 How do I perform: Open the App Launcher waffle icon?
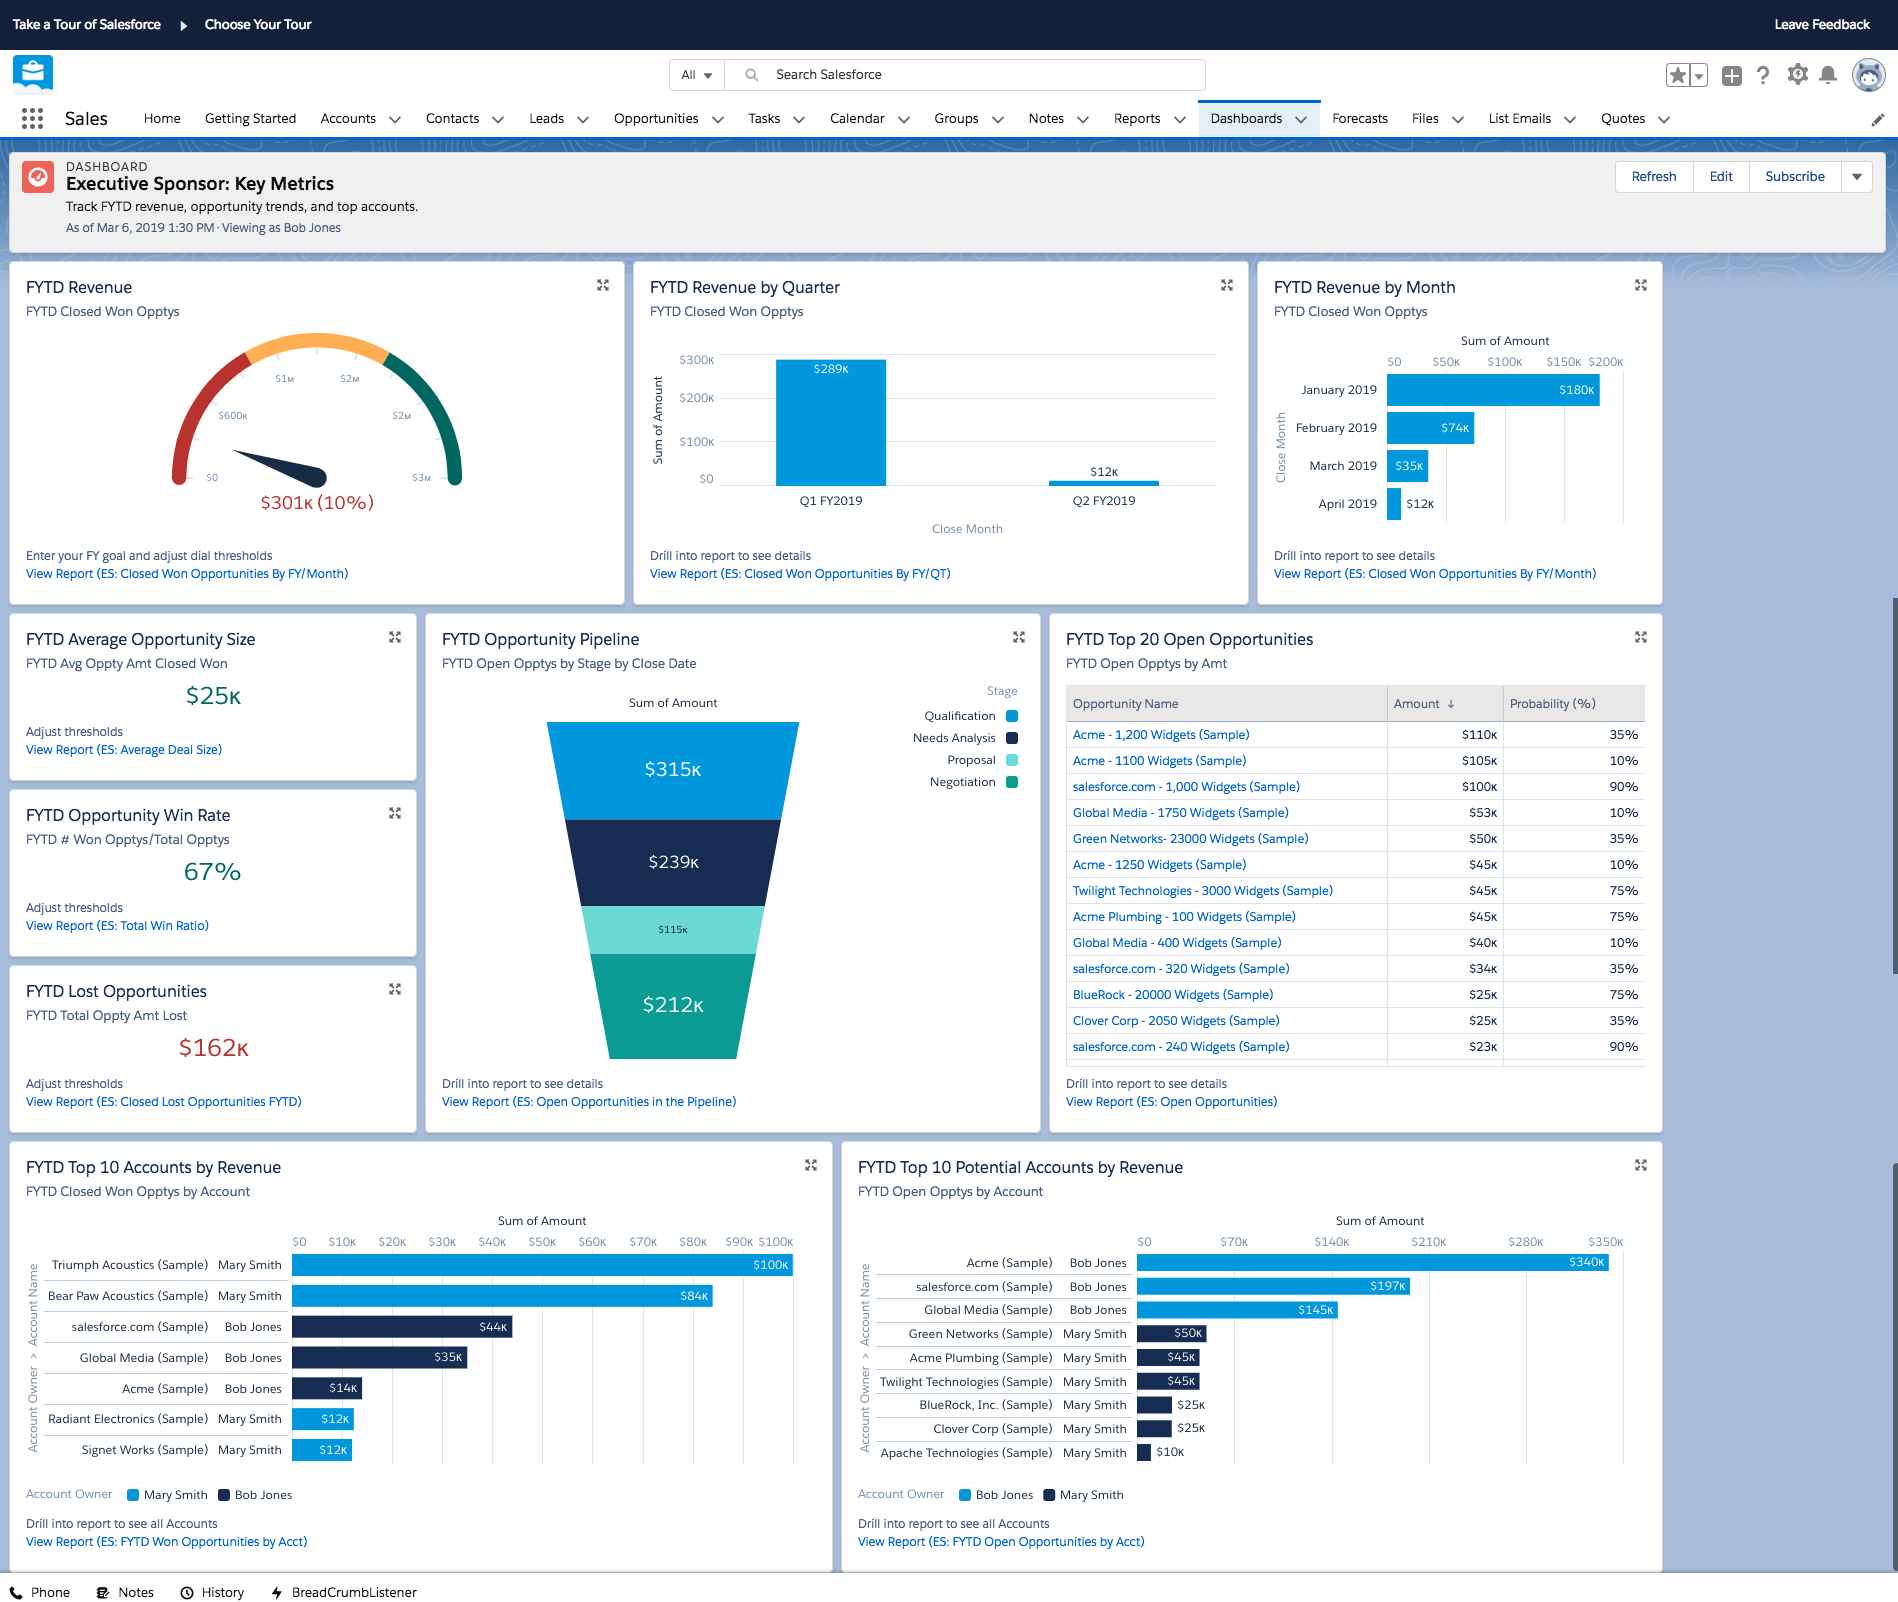(32, 118)
